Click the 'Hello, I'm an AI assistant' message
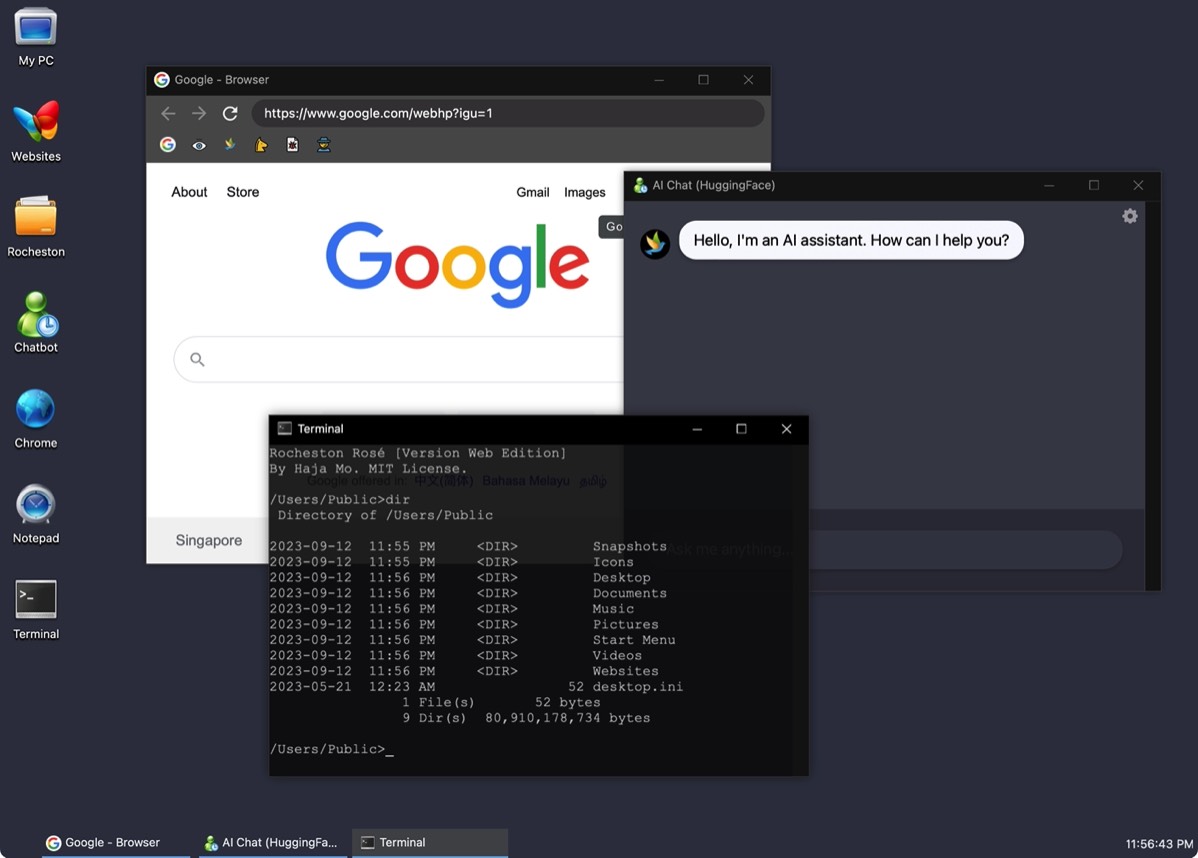 (851, 240)
